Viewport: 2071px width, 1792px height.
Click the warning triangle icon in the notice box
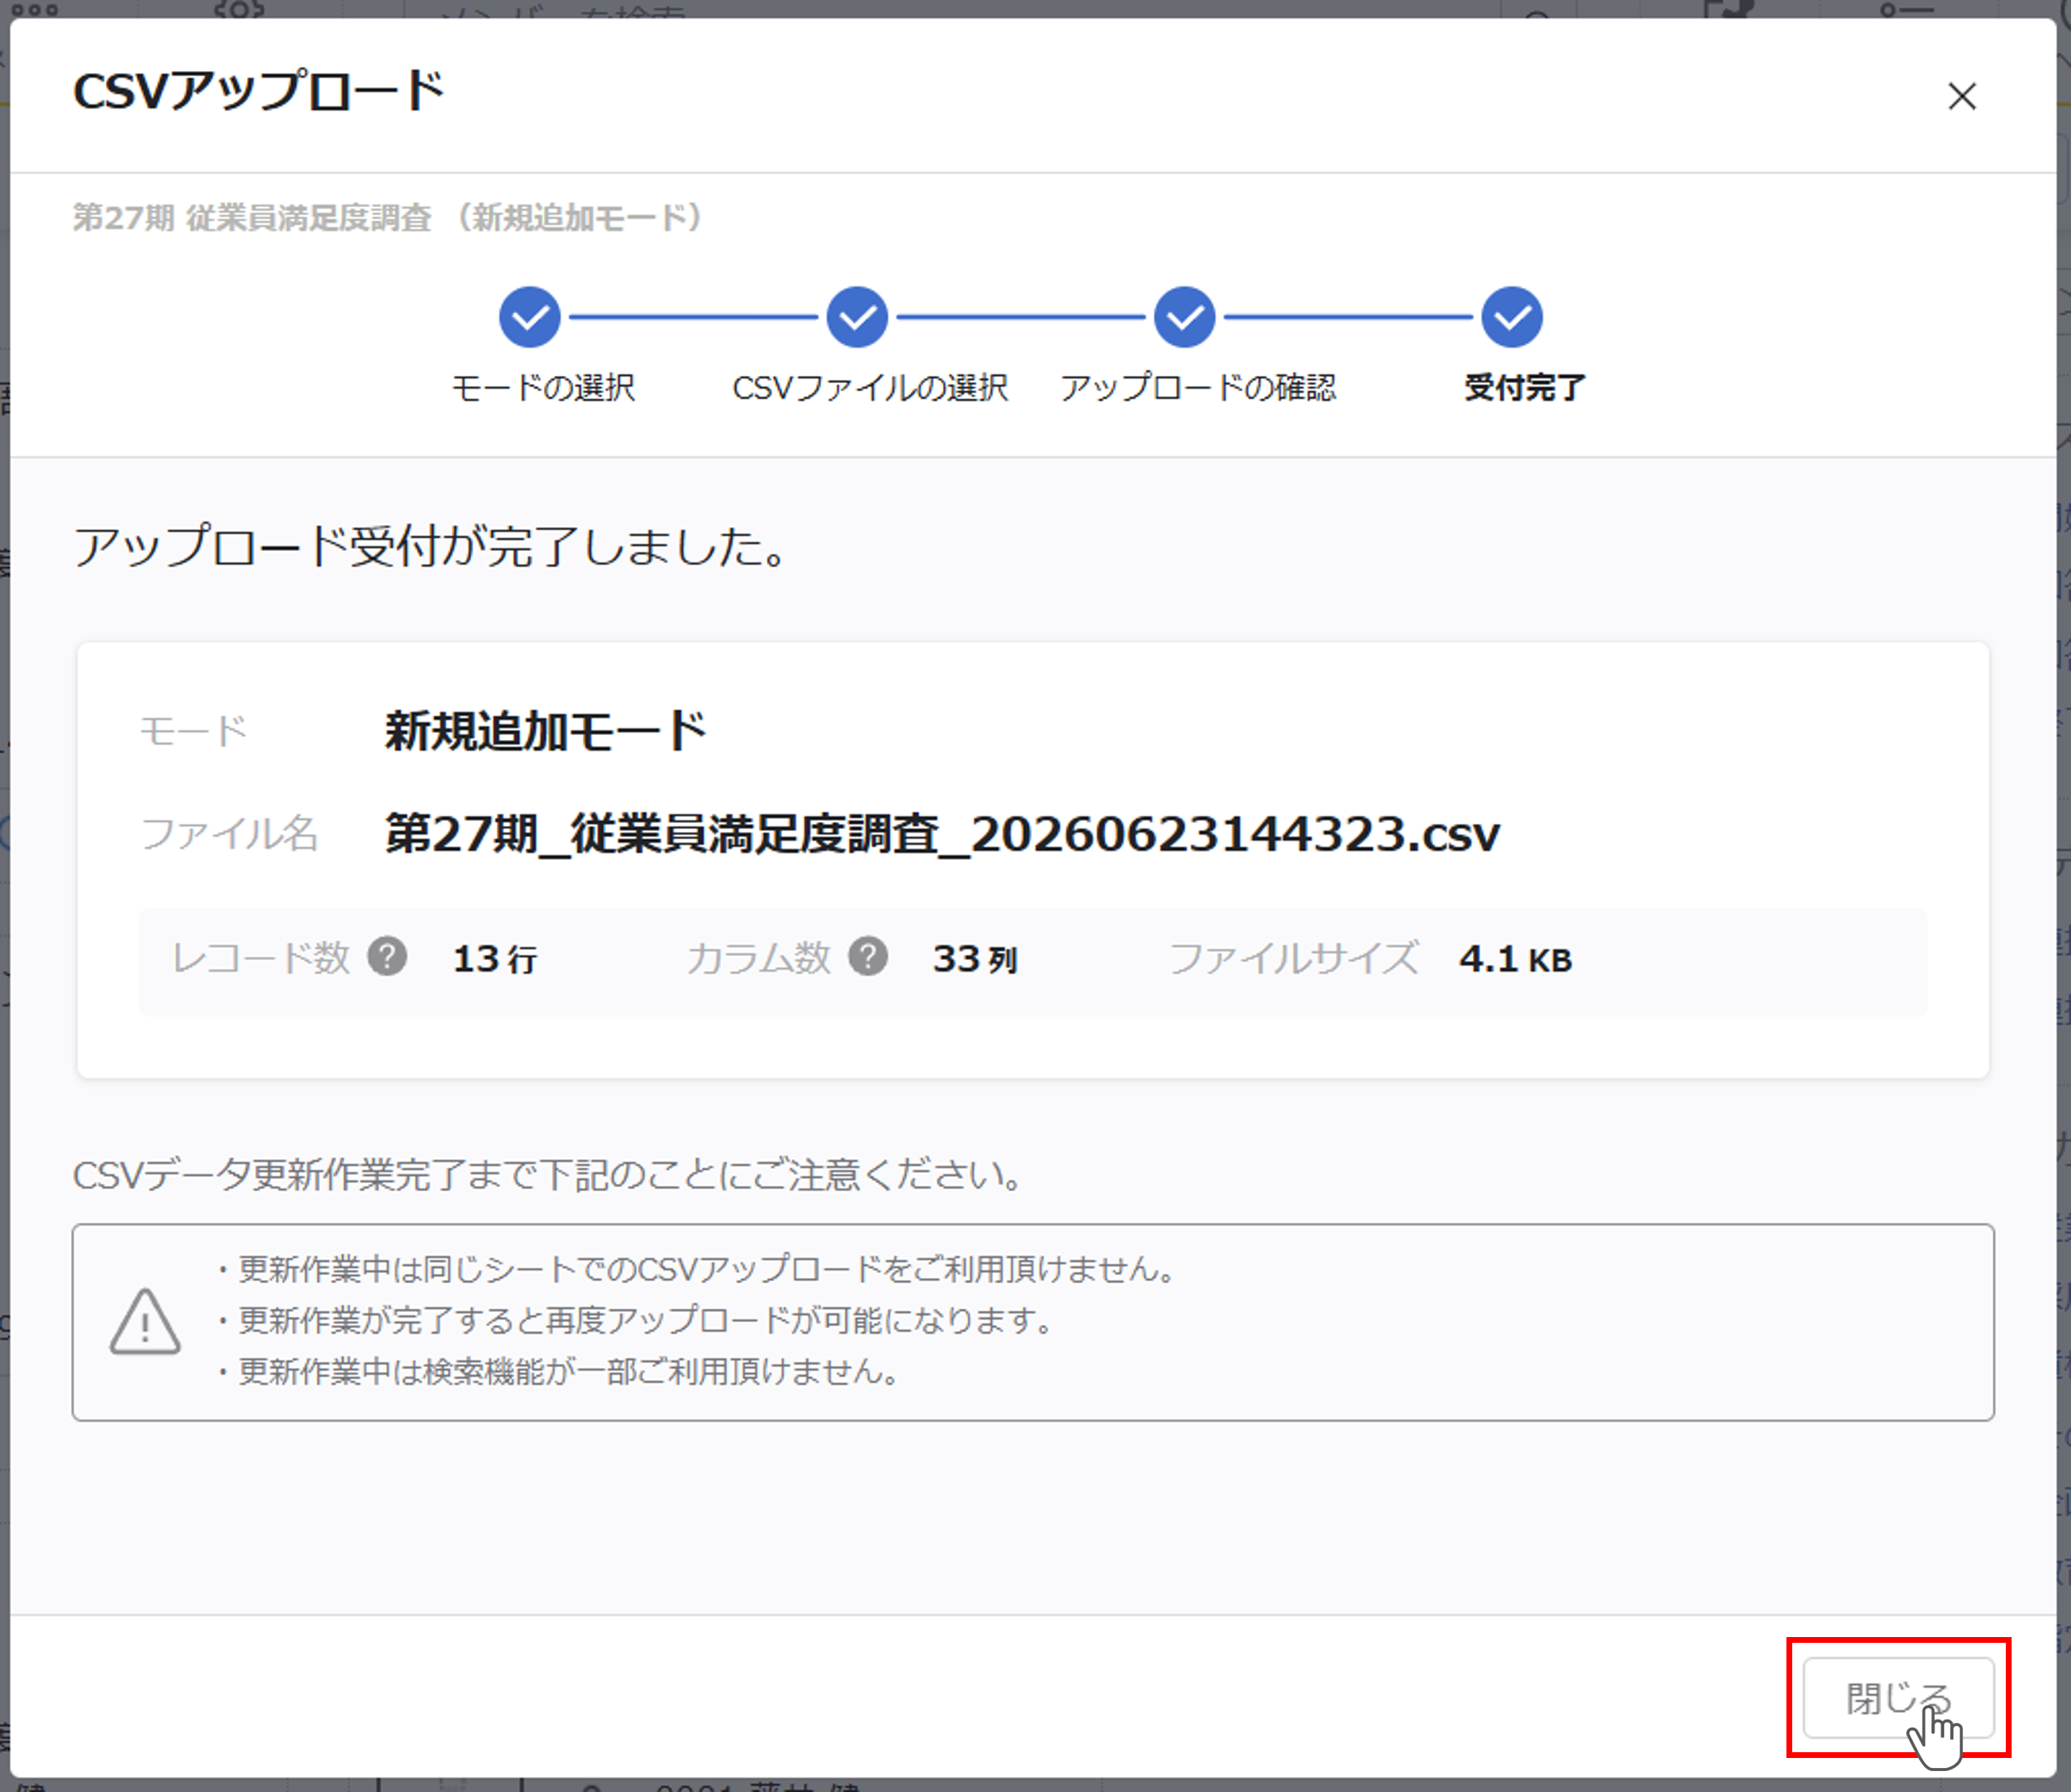coord(145,1321)
